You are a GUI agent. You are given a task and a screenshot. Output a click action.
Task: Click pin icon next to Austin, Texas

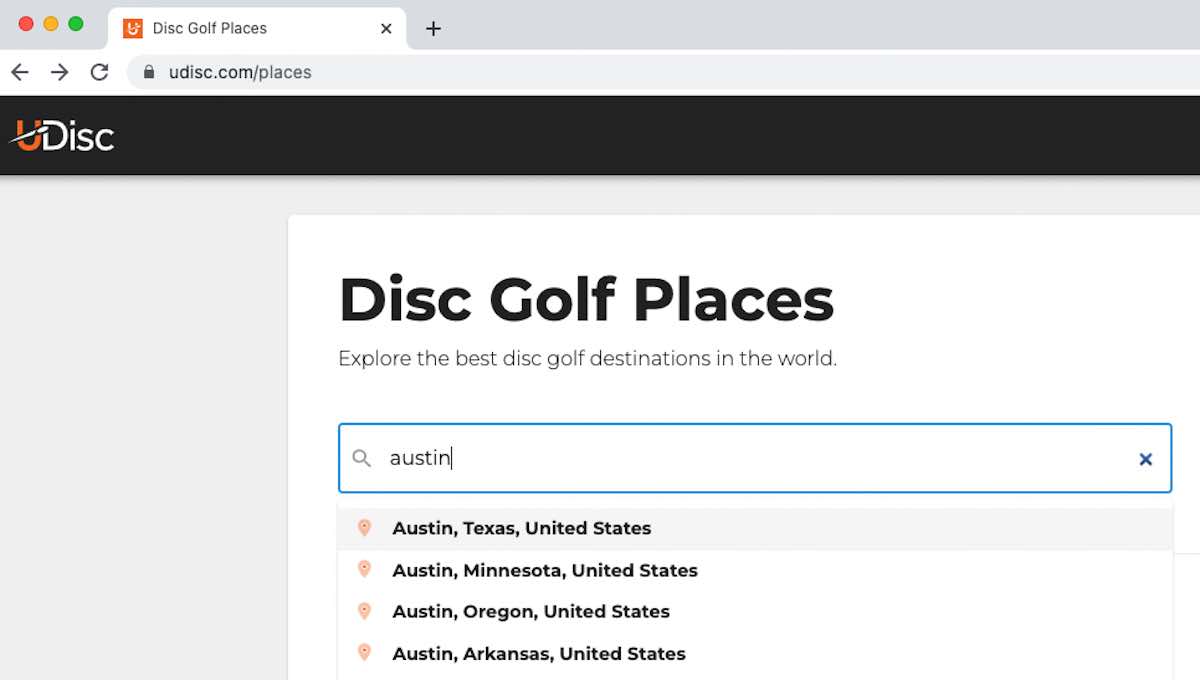coord(365,528)
